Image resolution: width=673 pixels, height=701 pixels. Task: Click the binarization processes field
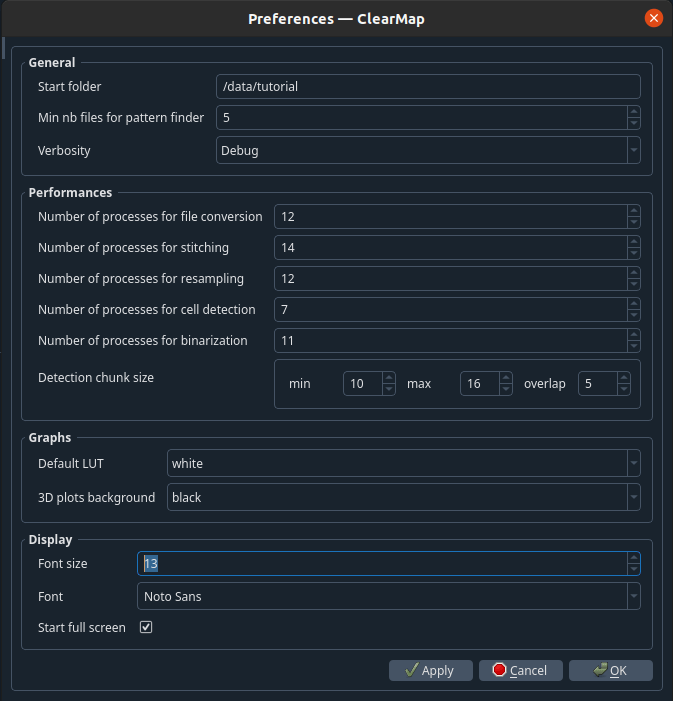451,341
